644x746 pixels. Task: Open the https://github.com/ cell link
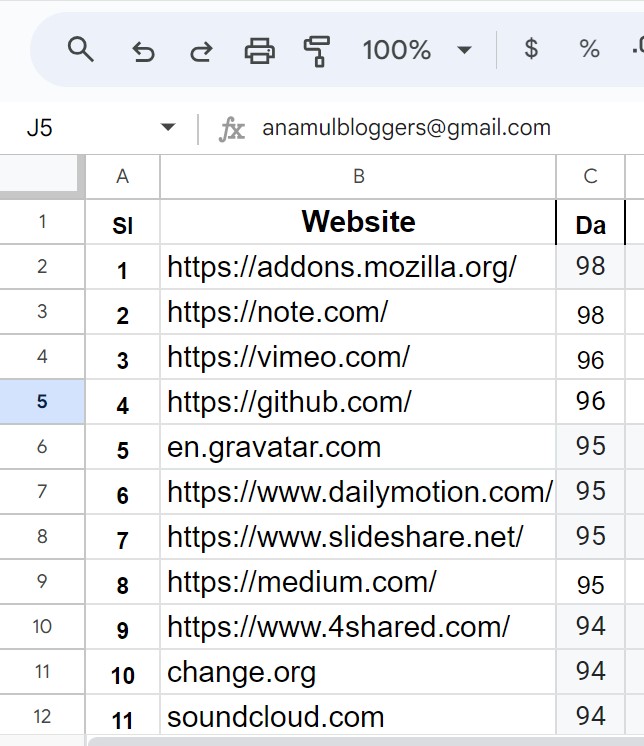(x=290, y=401)
